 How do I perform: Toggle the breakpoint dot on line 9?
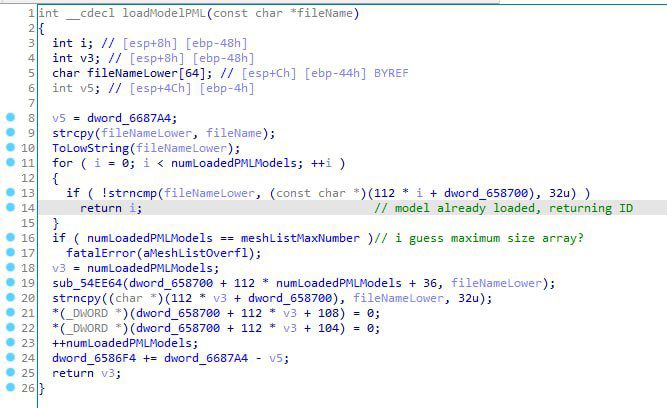click(11, 132)
